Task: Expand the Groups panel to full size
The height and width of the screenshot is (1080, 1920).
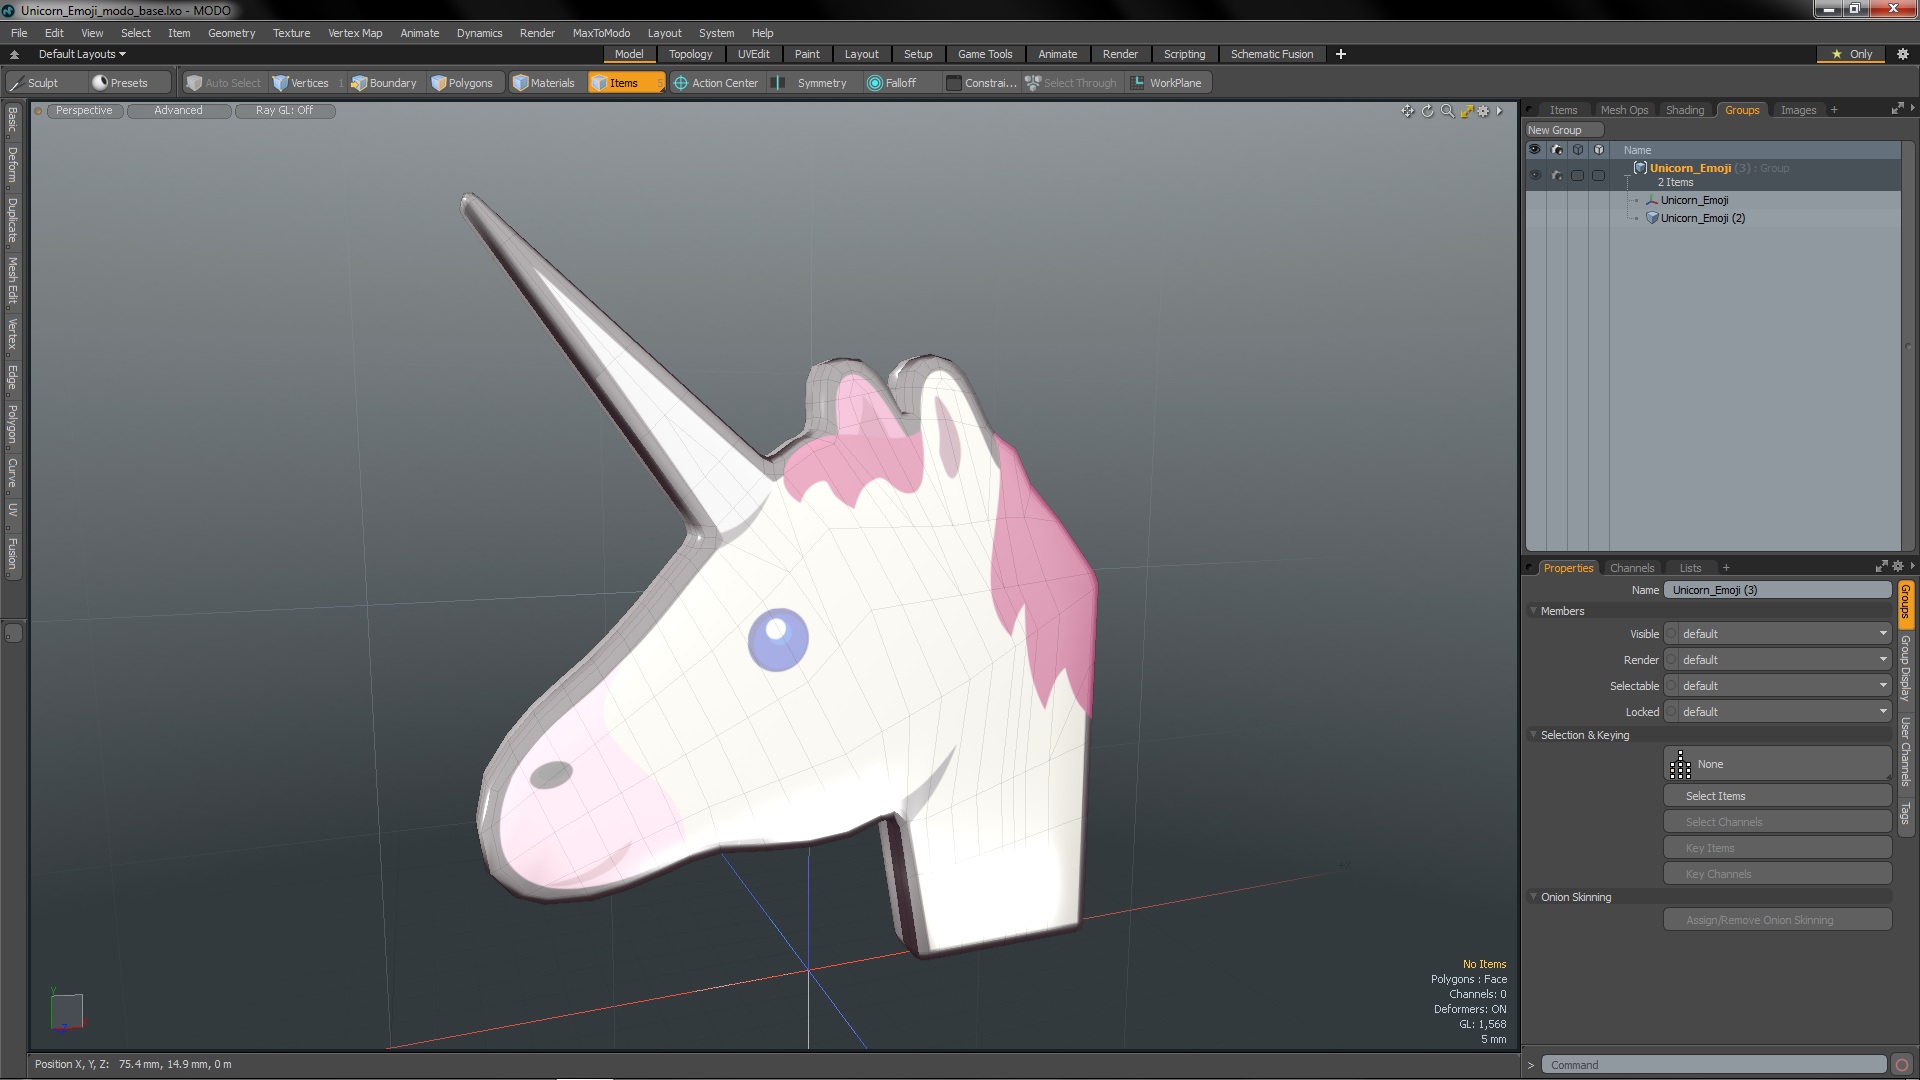Action: coord(1897,109)
